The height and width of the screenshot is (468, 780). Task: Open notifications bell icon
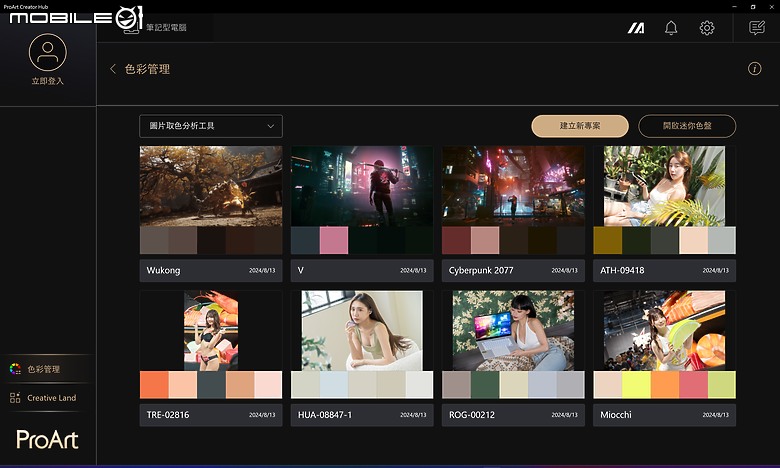671,28
